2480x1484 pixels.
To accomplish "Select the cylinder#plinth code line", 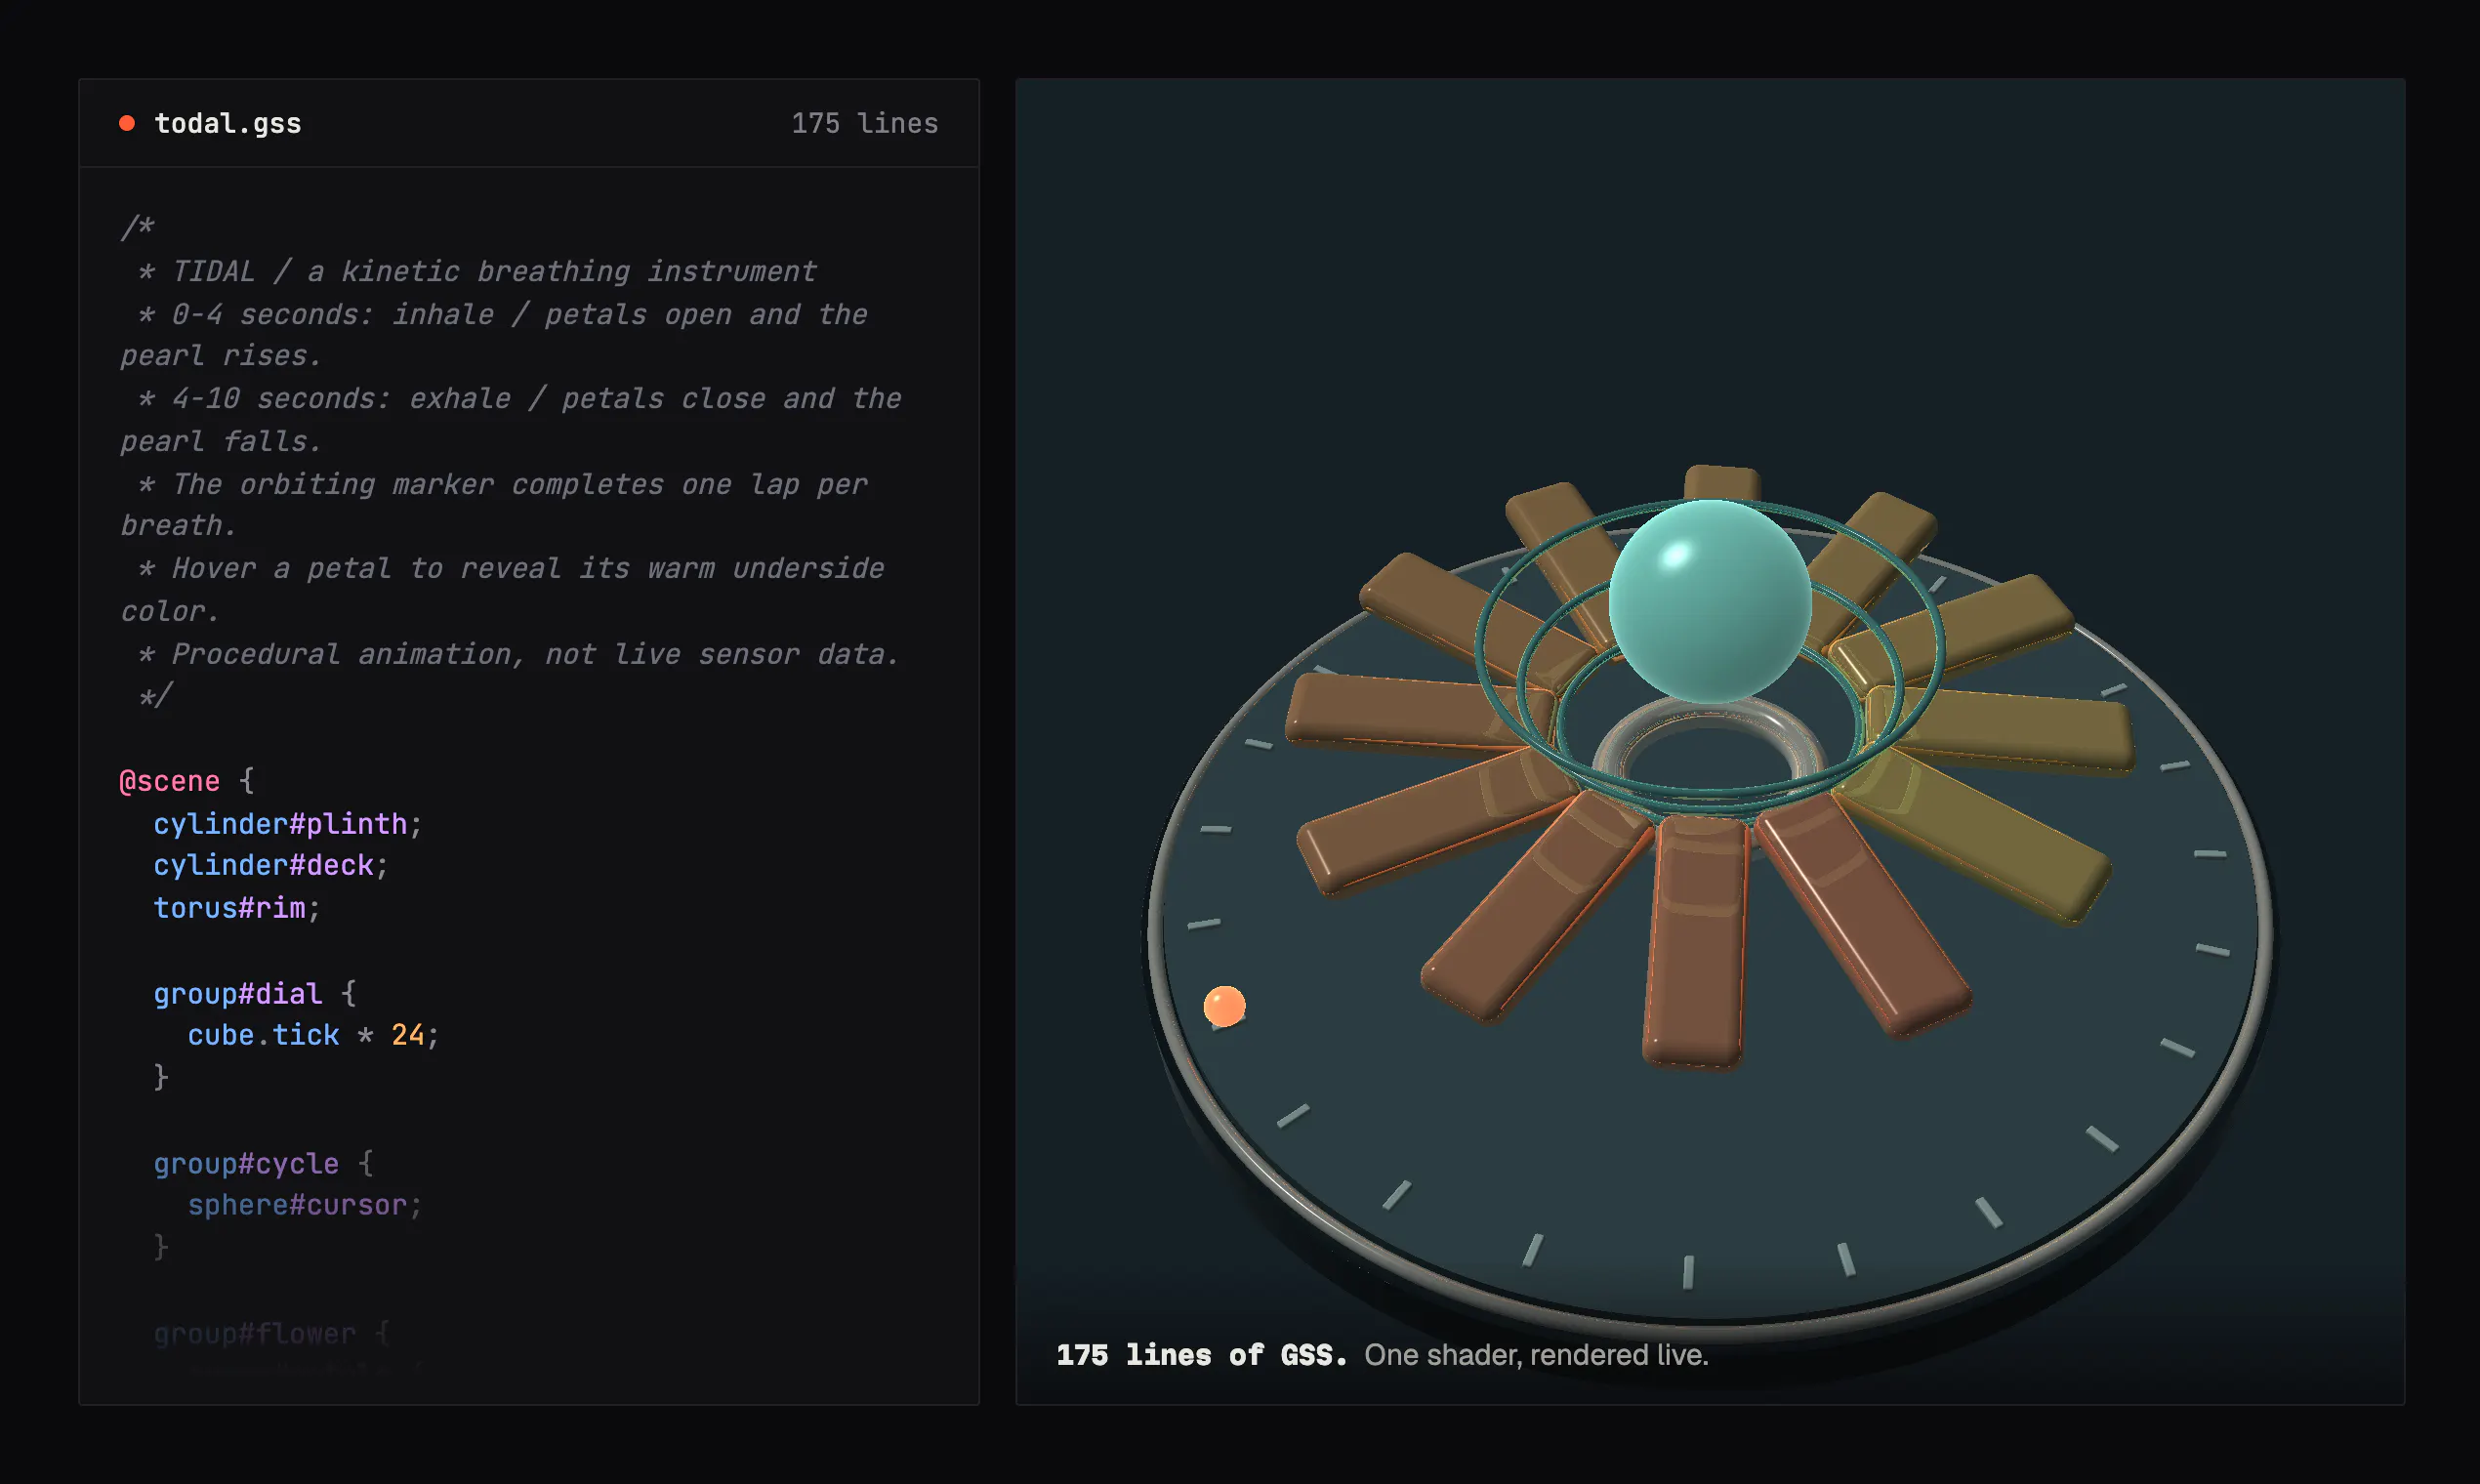I will click(x=288, y=823).
